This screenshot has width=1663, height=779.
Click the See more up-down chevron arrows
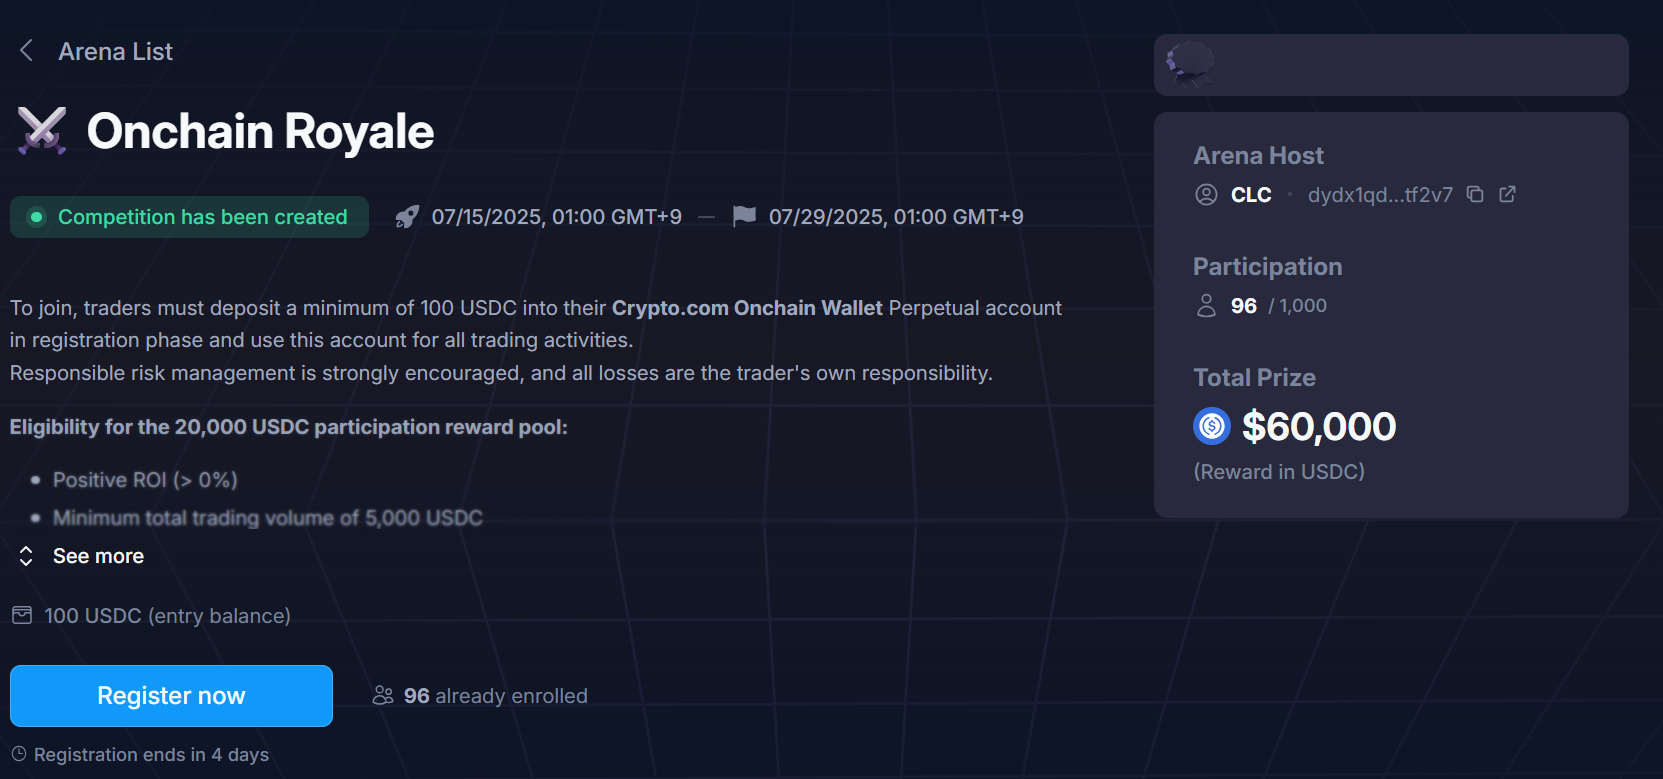[26, 556]
